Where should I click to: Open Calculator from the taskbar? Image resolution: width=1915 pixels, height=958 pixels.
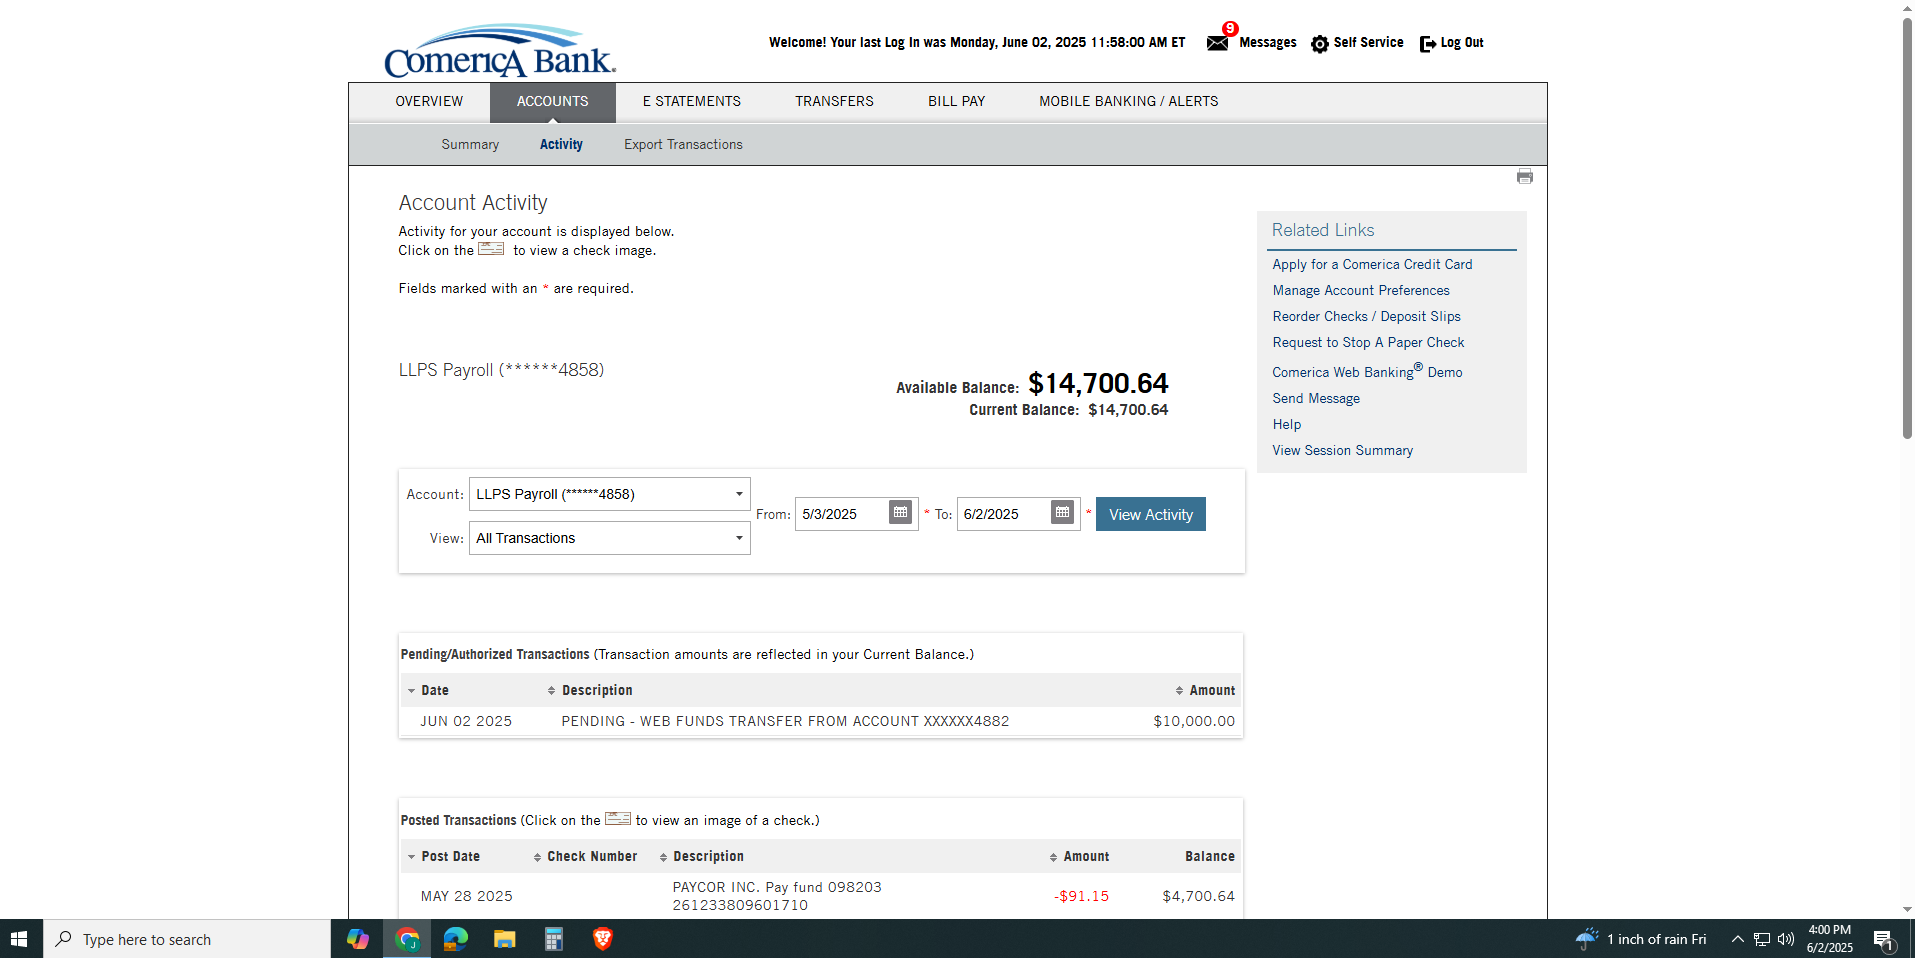click(553, 939)
